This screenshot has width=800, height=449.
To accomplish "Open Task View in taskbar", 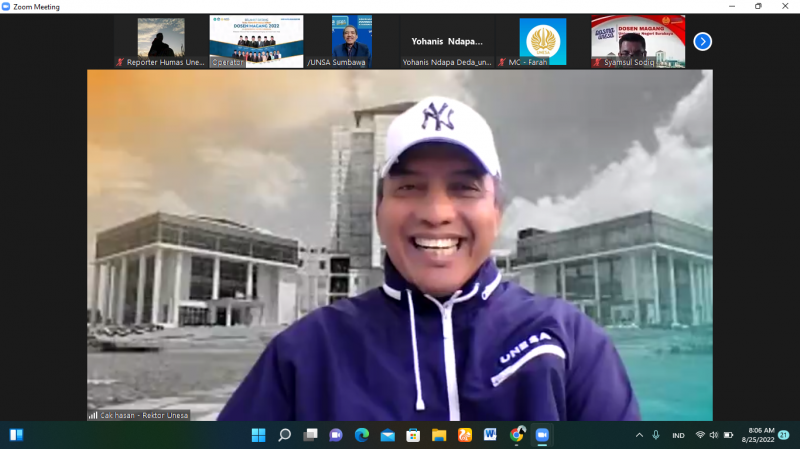I will (310, 435).
